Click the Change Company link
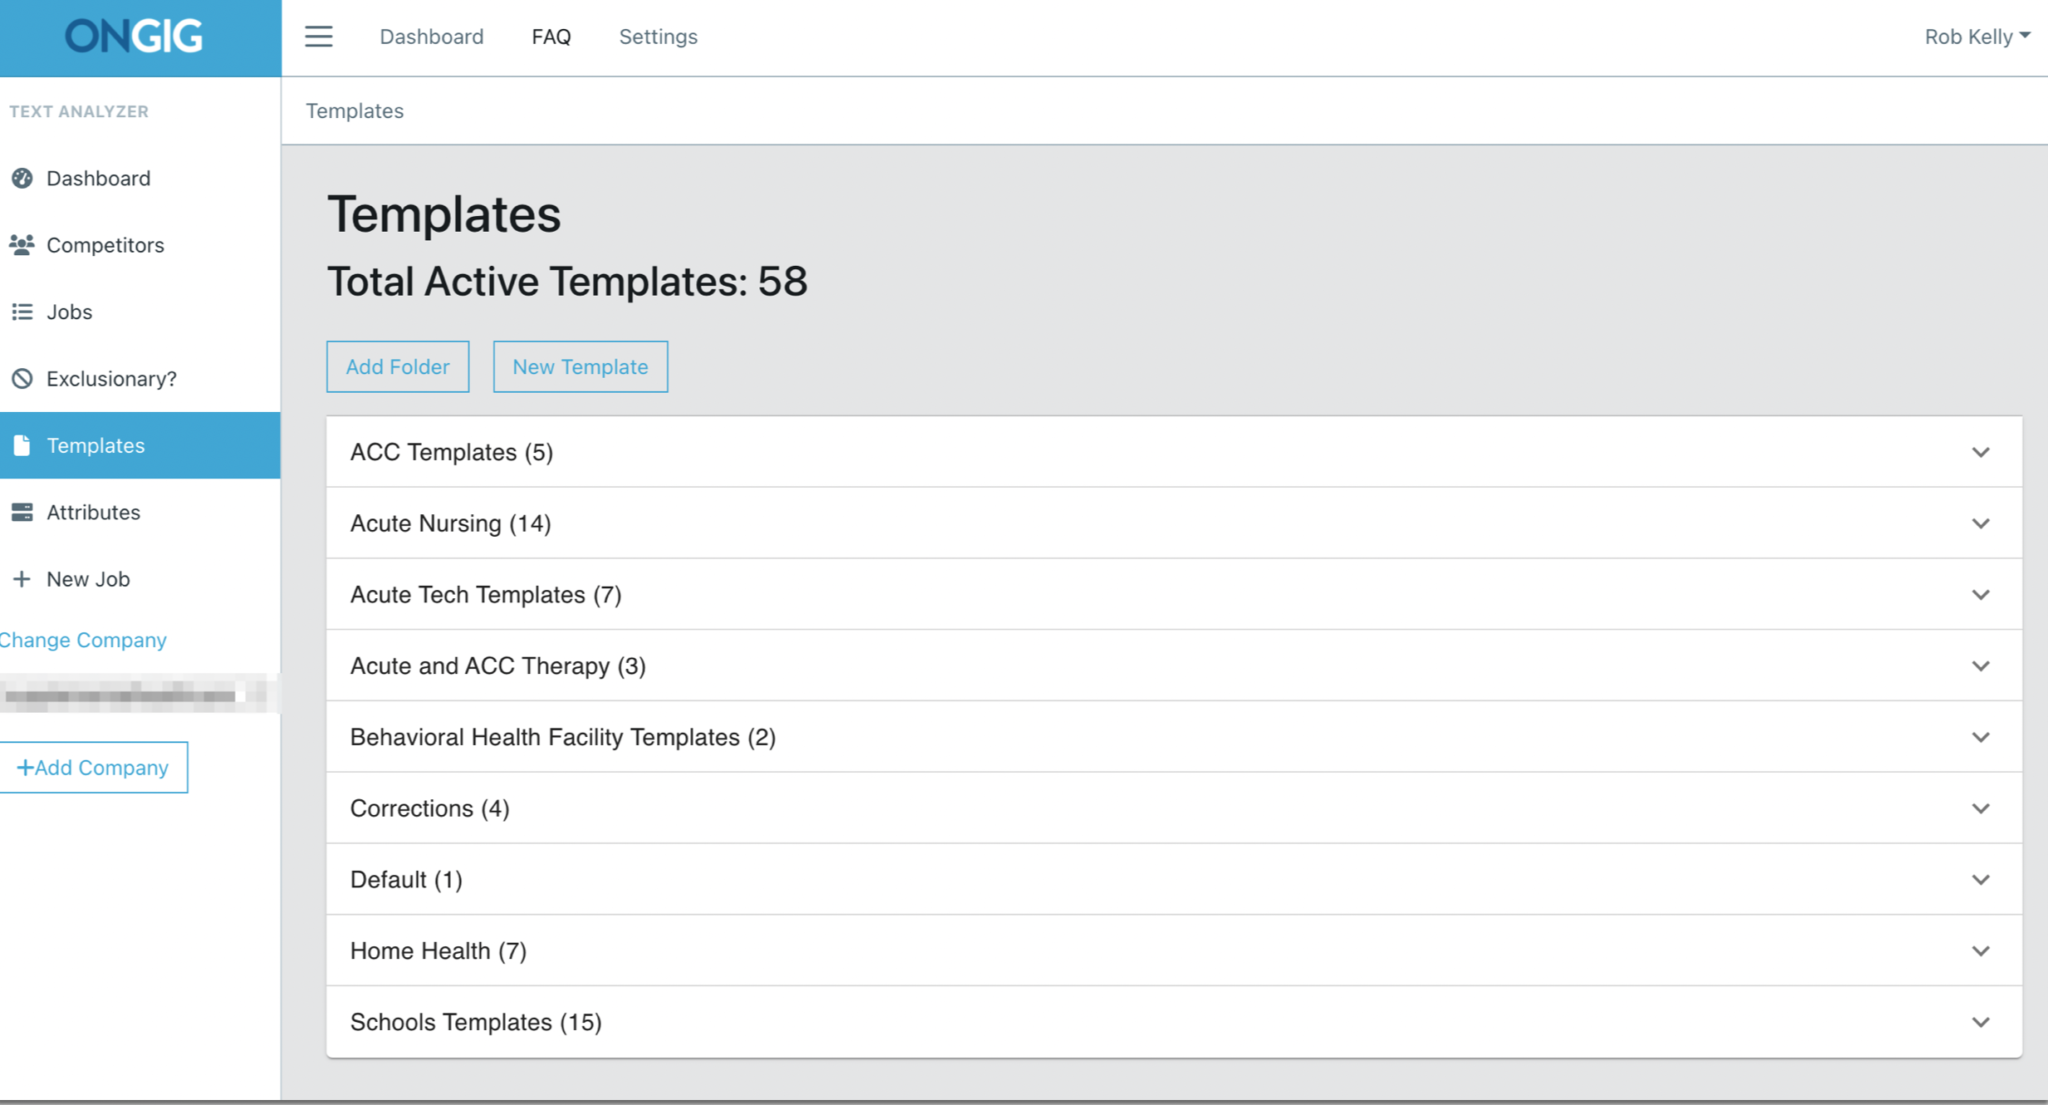The width and height of the screenshot is (2048, 1105). click(x=83, y=638)
